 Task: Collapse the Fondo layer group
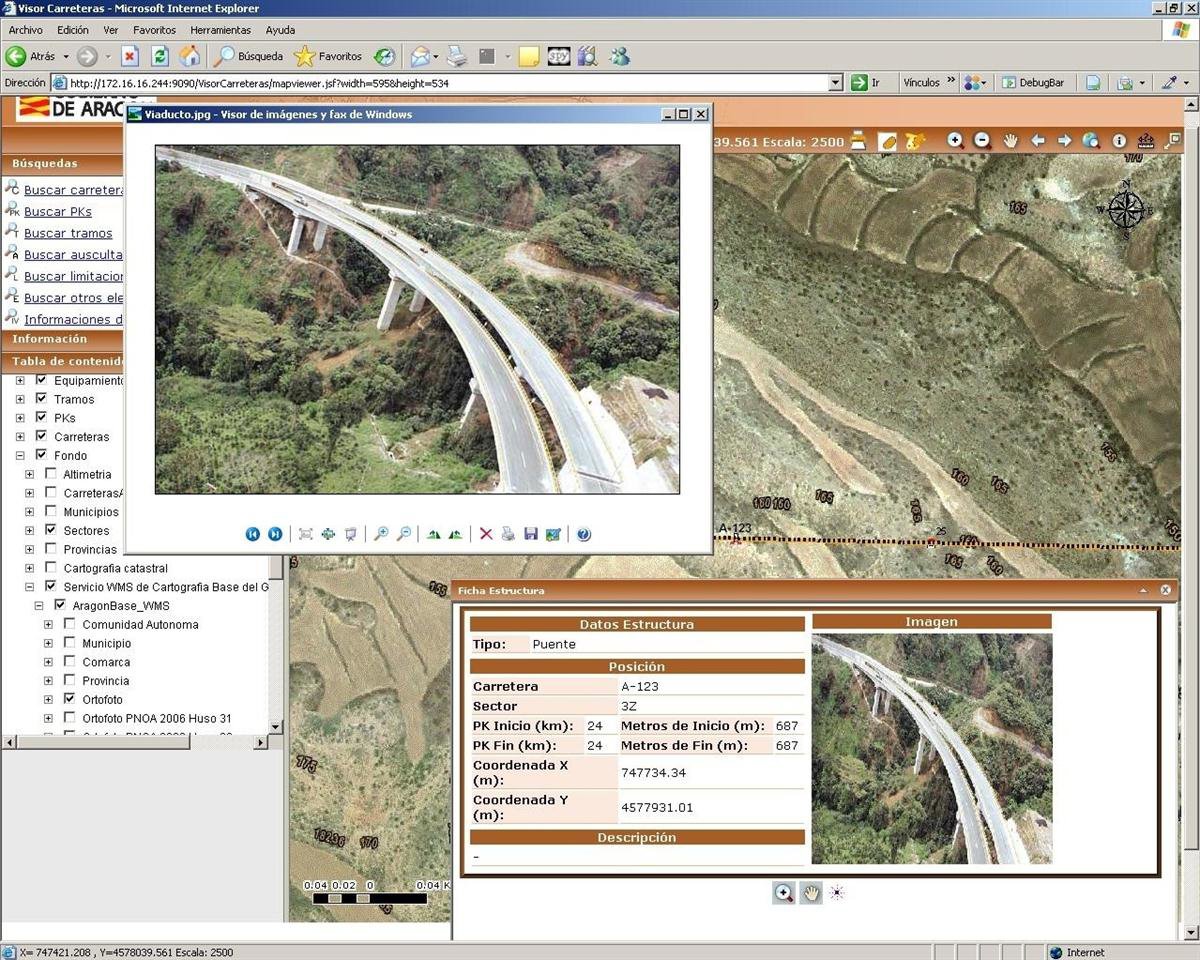pos(20,455)
